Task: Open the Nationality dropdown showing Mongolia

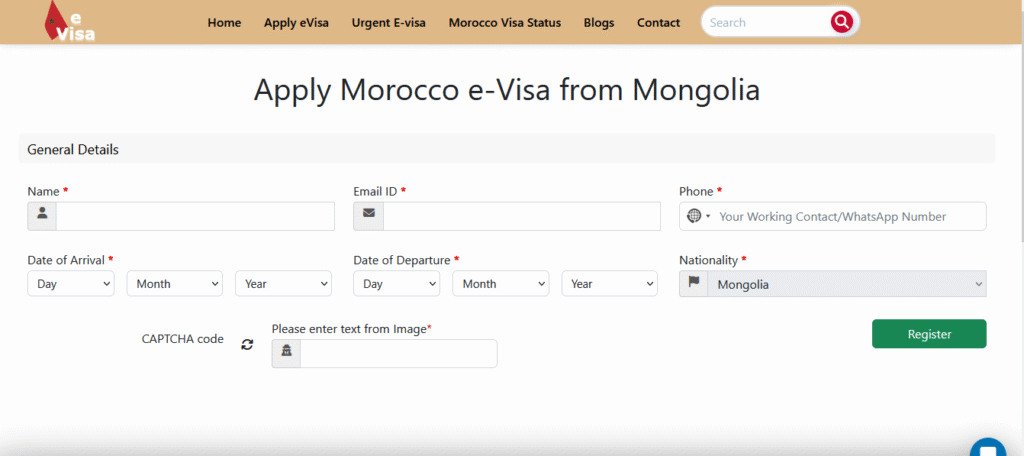Action: [x=846, y=284]
